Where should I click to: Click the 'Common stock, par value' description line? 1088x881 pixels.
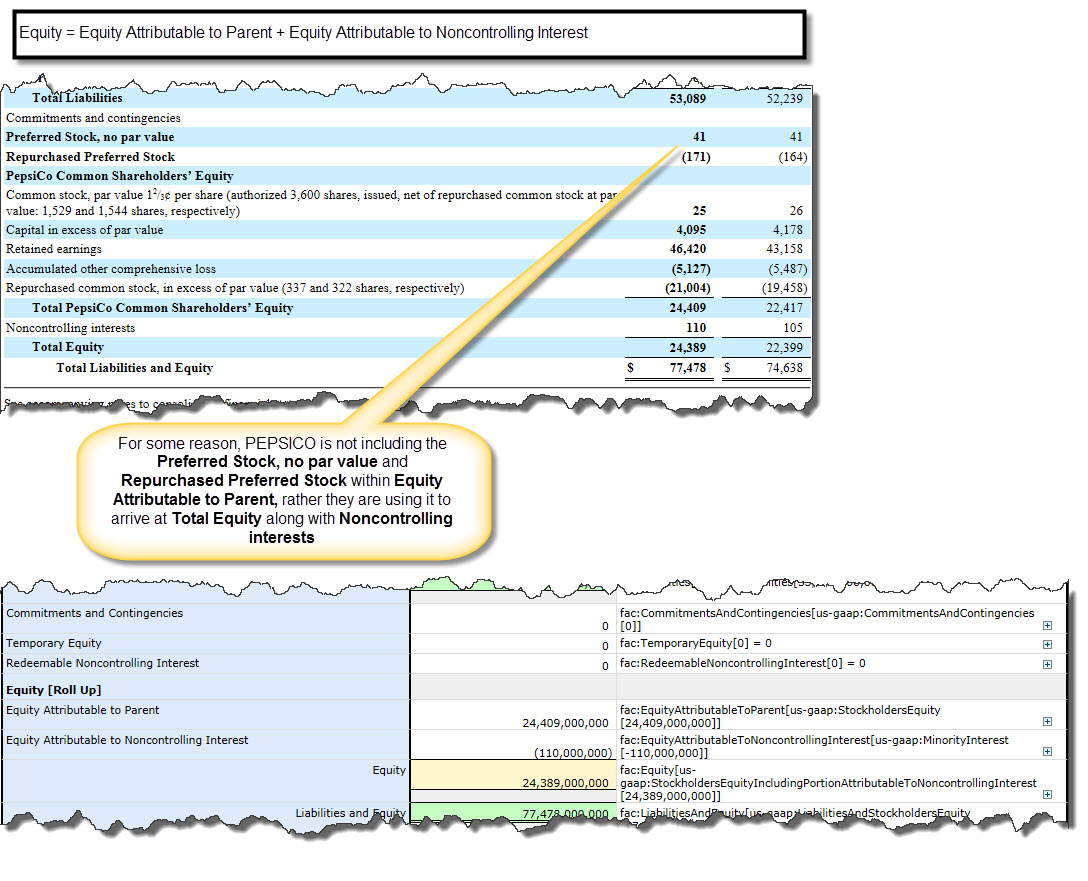(x=311, y=203)
